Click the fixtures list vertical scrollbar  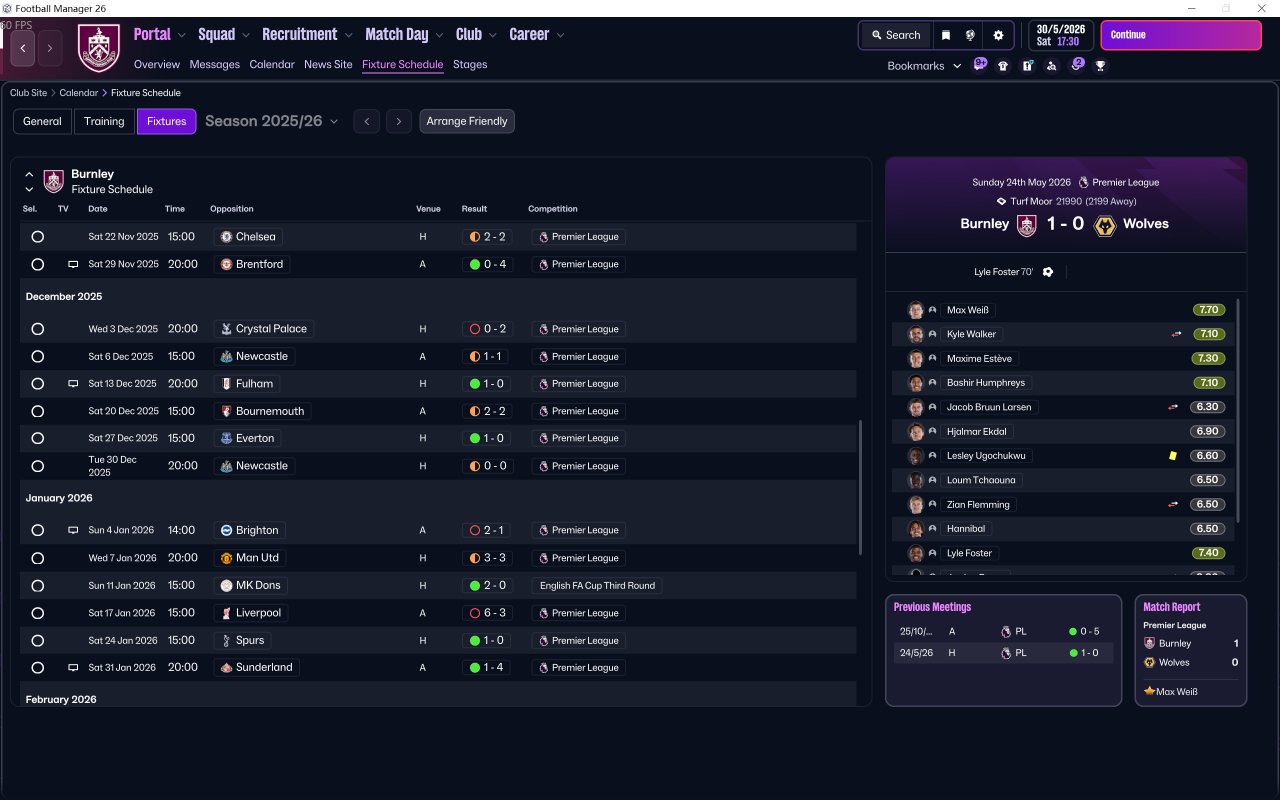coord(860,488)
